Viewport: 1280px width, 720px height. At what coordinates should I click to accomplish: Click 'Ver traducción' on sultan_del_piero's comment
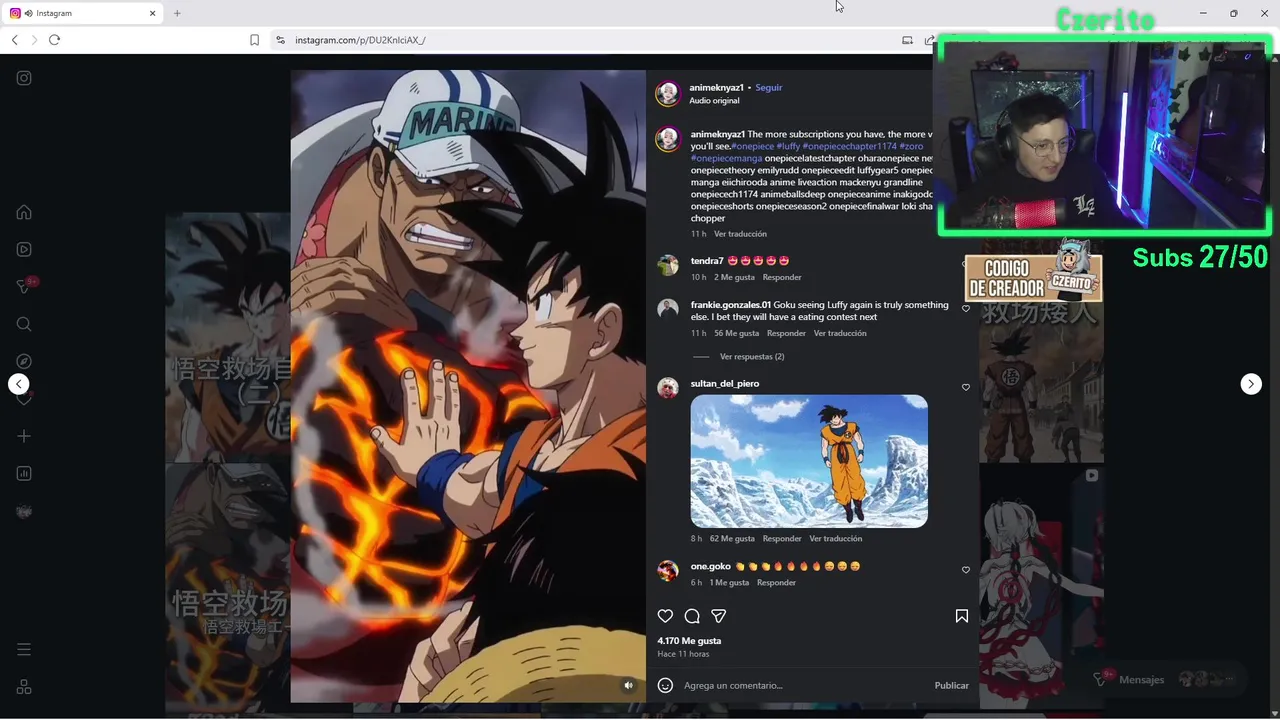(x=836, y=538)
